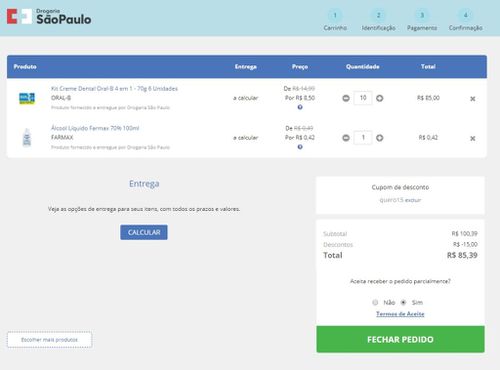Click Oral-B price Por R$ 8,50
Image resolution: width=500 pixels, height=370 pixels.
tap(300, 98)
